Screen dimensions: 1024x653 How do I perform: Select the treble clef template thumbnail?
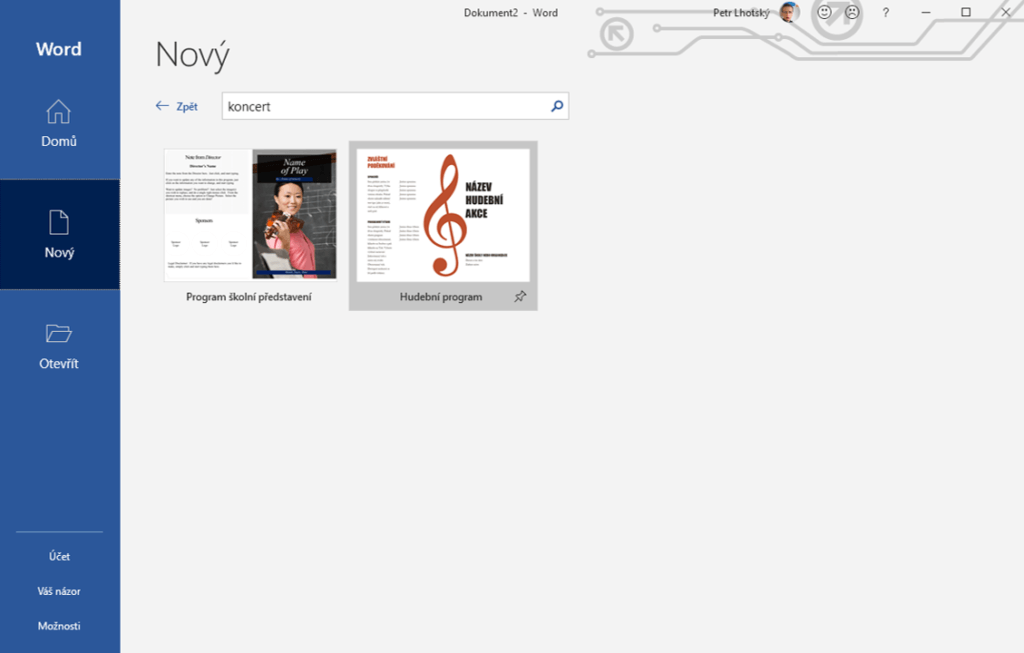442,214
